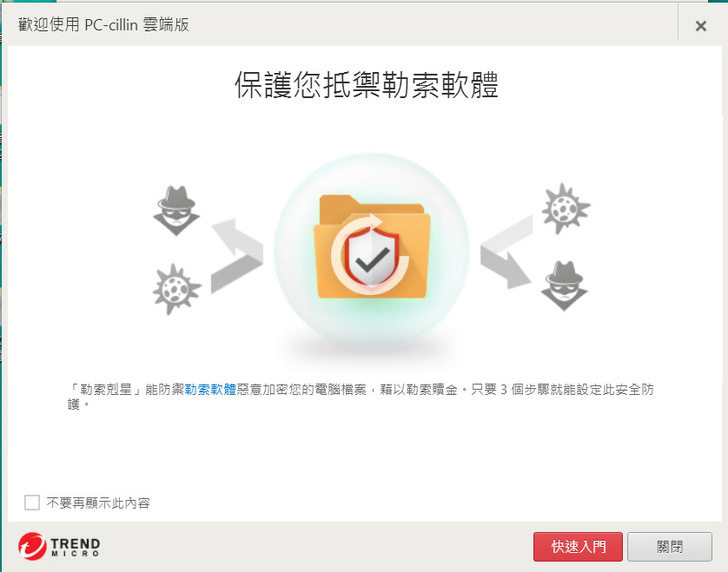Click the bottom-left virus germ icon
This screenshot has height=572, width=728.
[x=176, y=289]
